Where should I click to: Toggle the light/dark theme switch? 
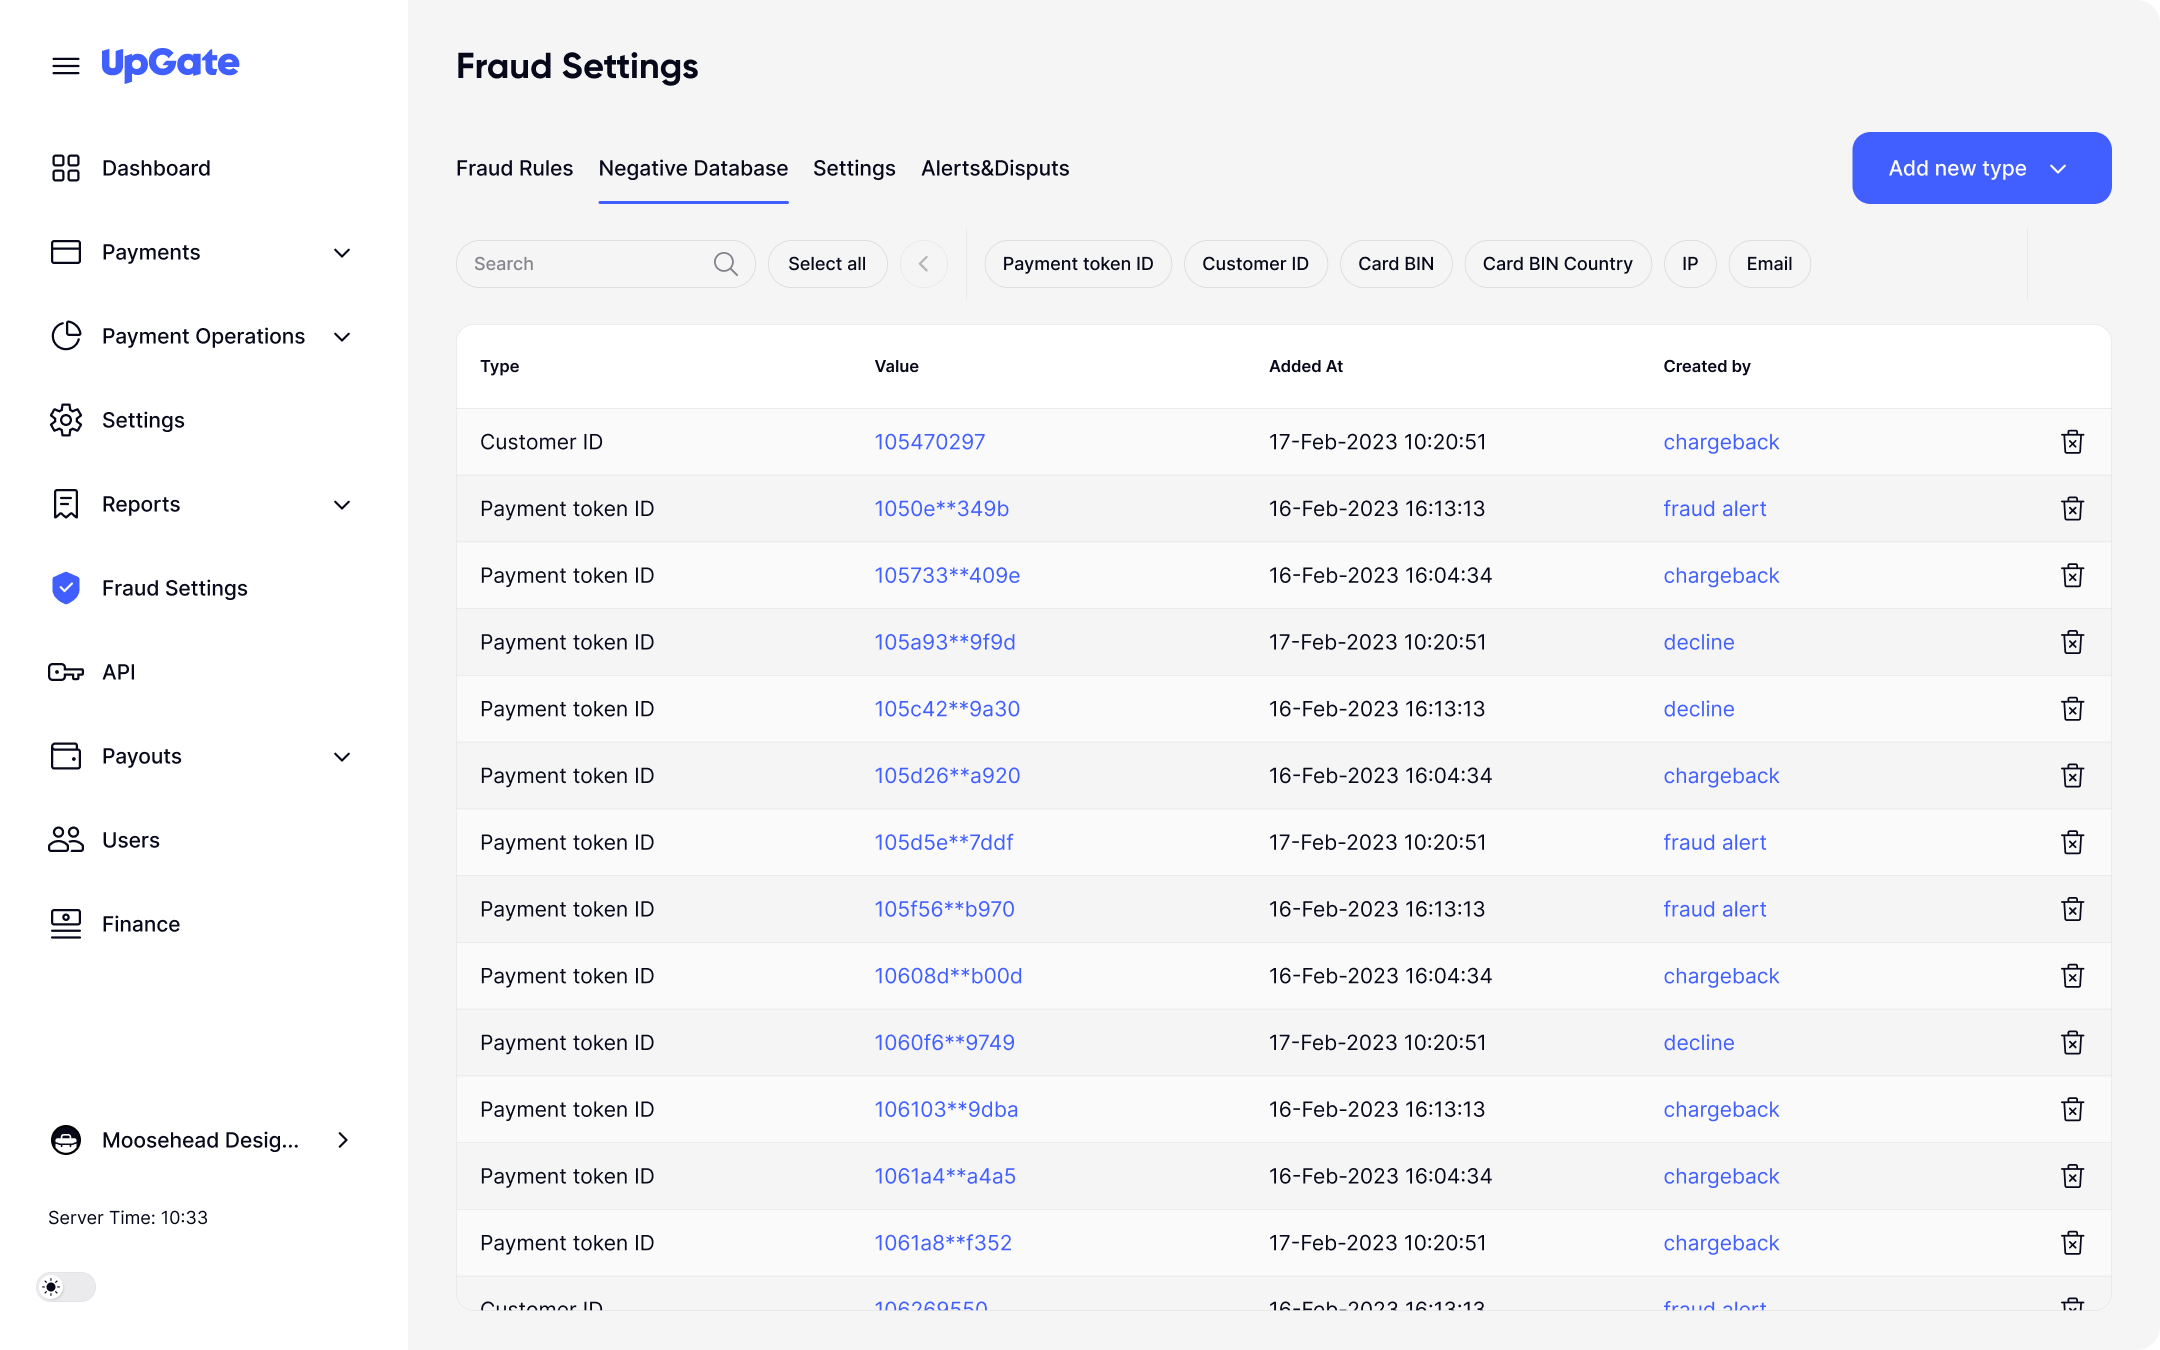[66, 1287]
